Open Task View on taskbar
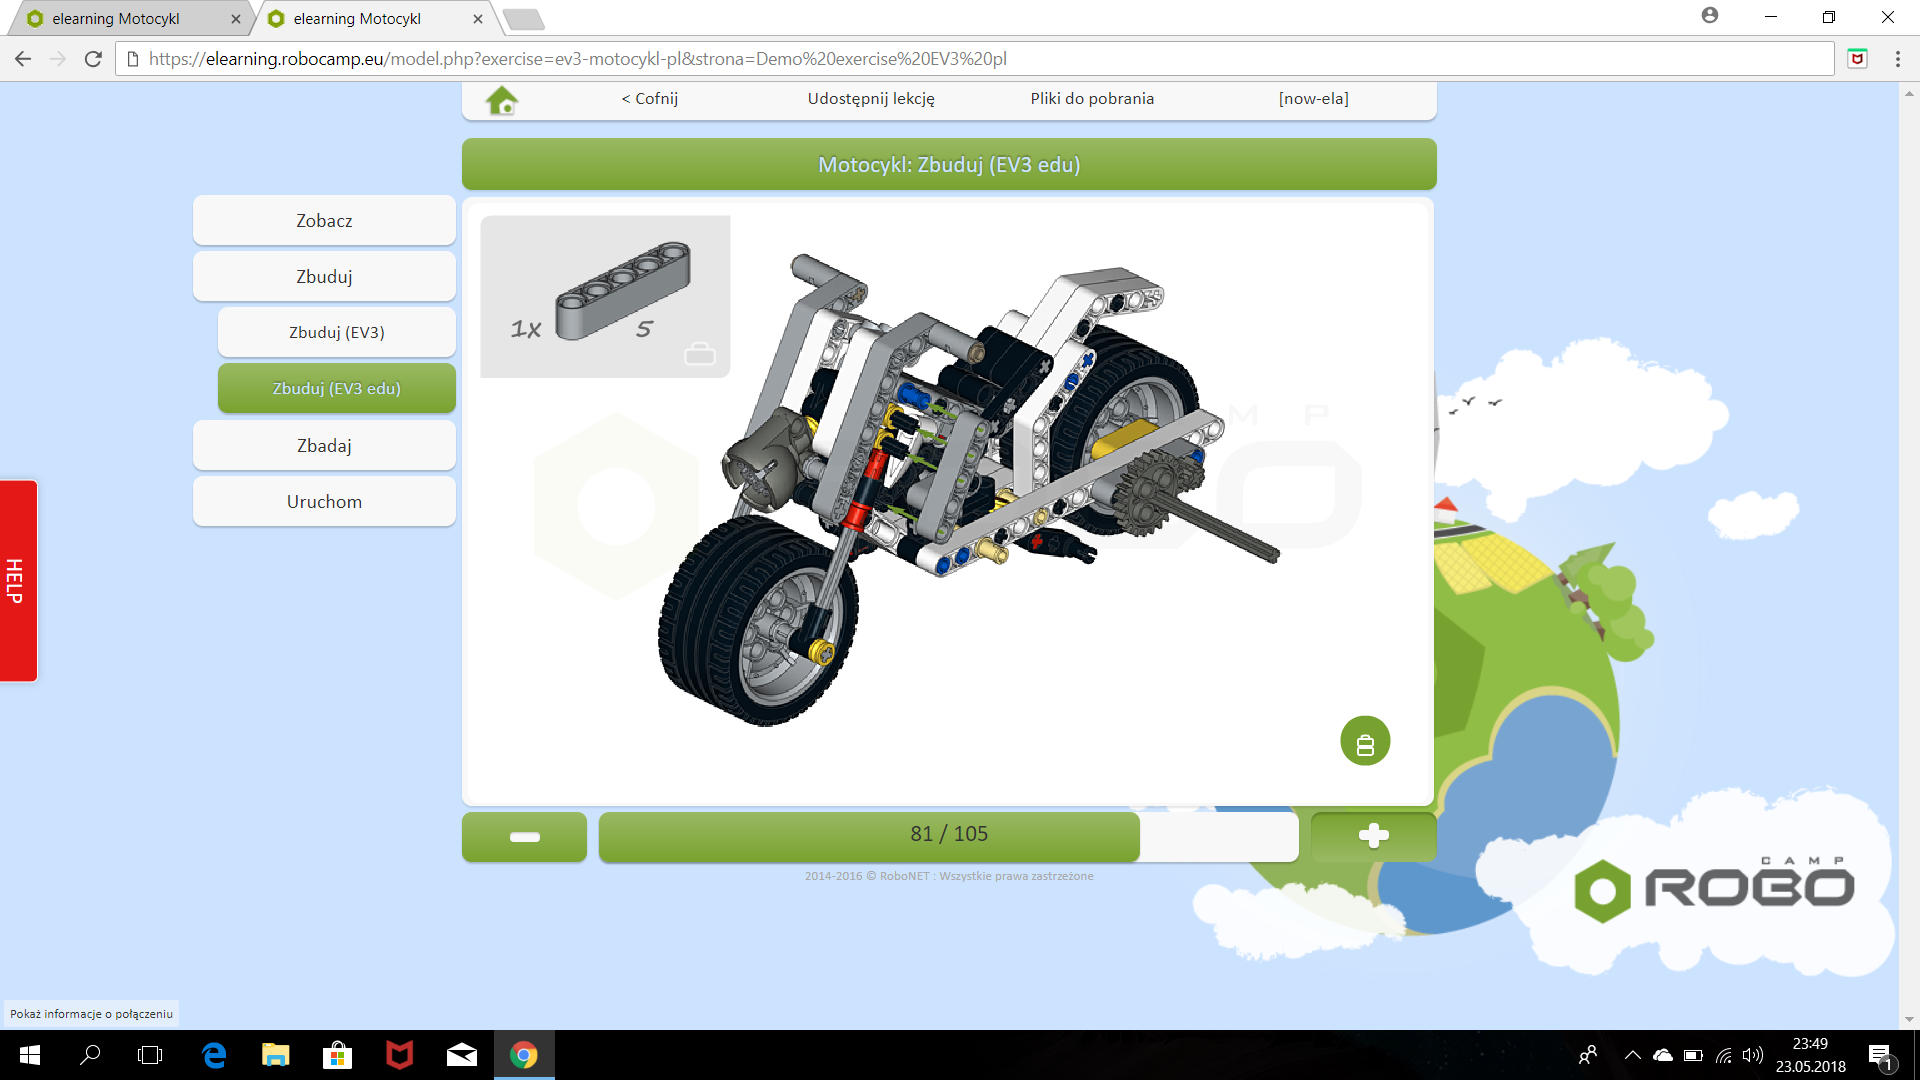 (150, 1055)
